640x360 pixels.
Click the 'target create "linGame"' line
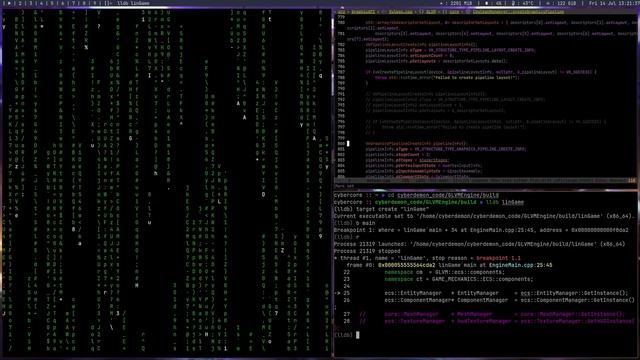coord(381,209)
